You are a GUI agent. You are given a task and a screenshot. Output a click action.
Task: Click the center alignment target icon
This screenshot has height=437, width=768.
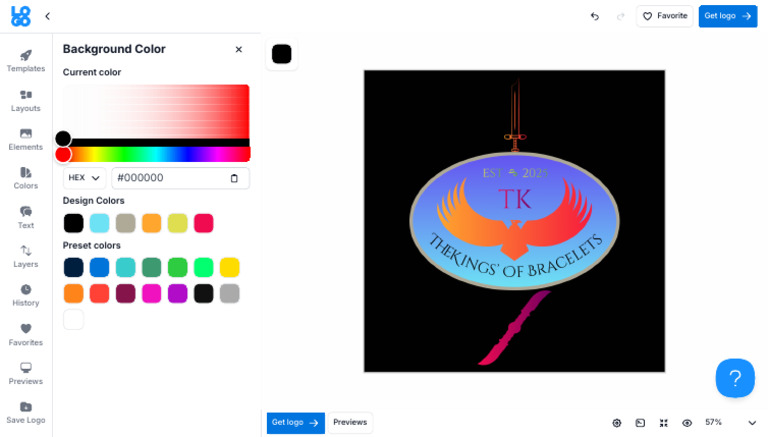click(617, 423)
